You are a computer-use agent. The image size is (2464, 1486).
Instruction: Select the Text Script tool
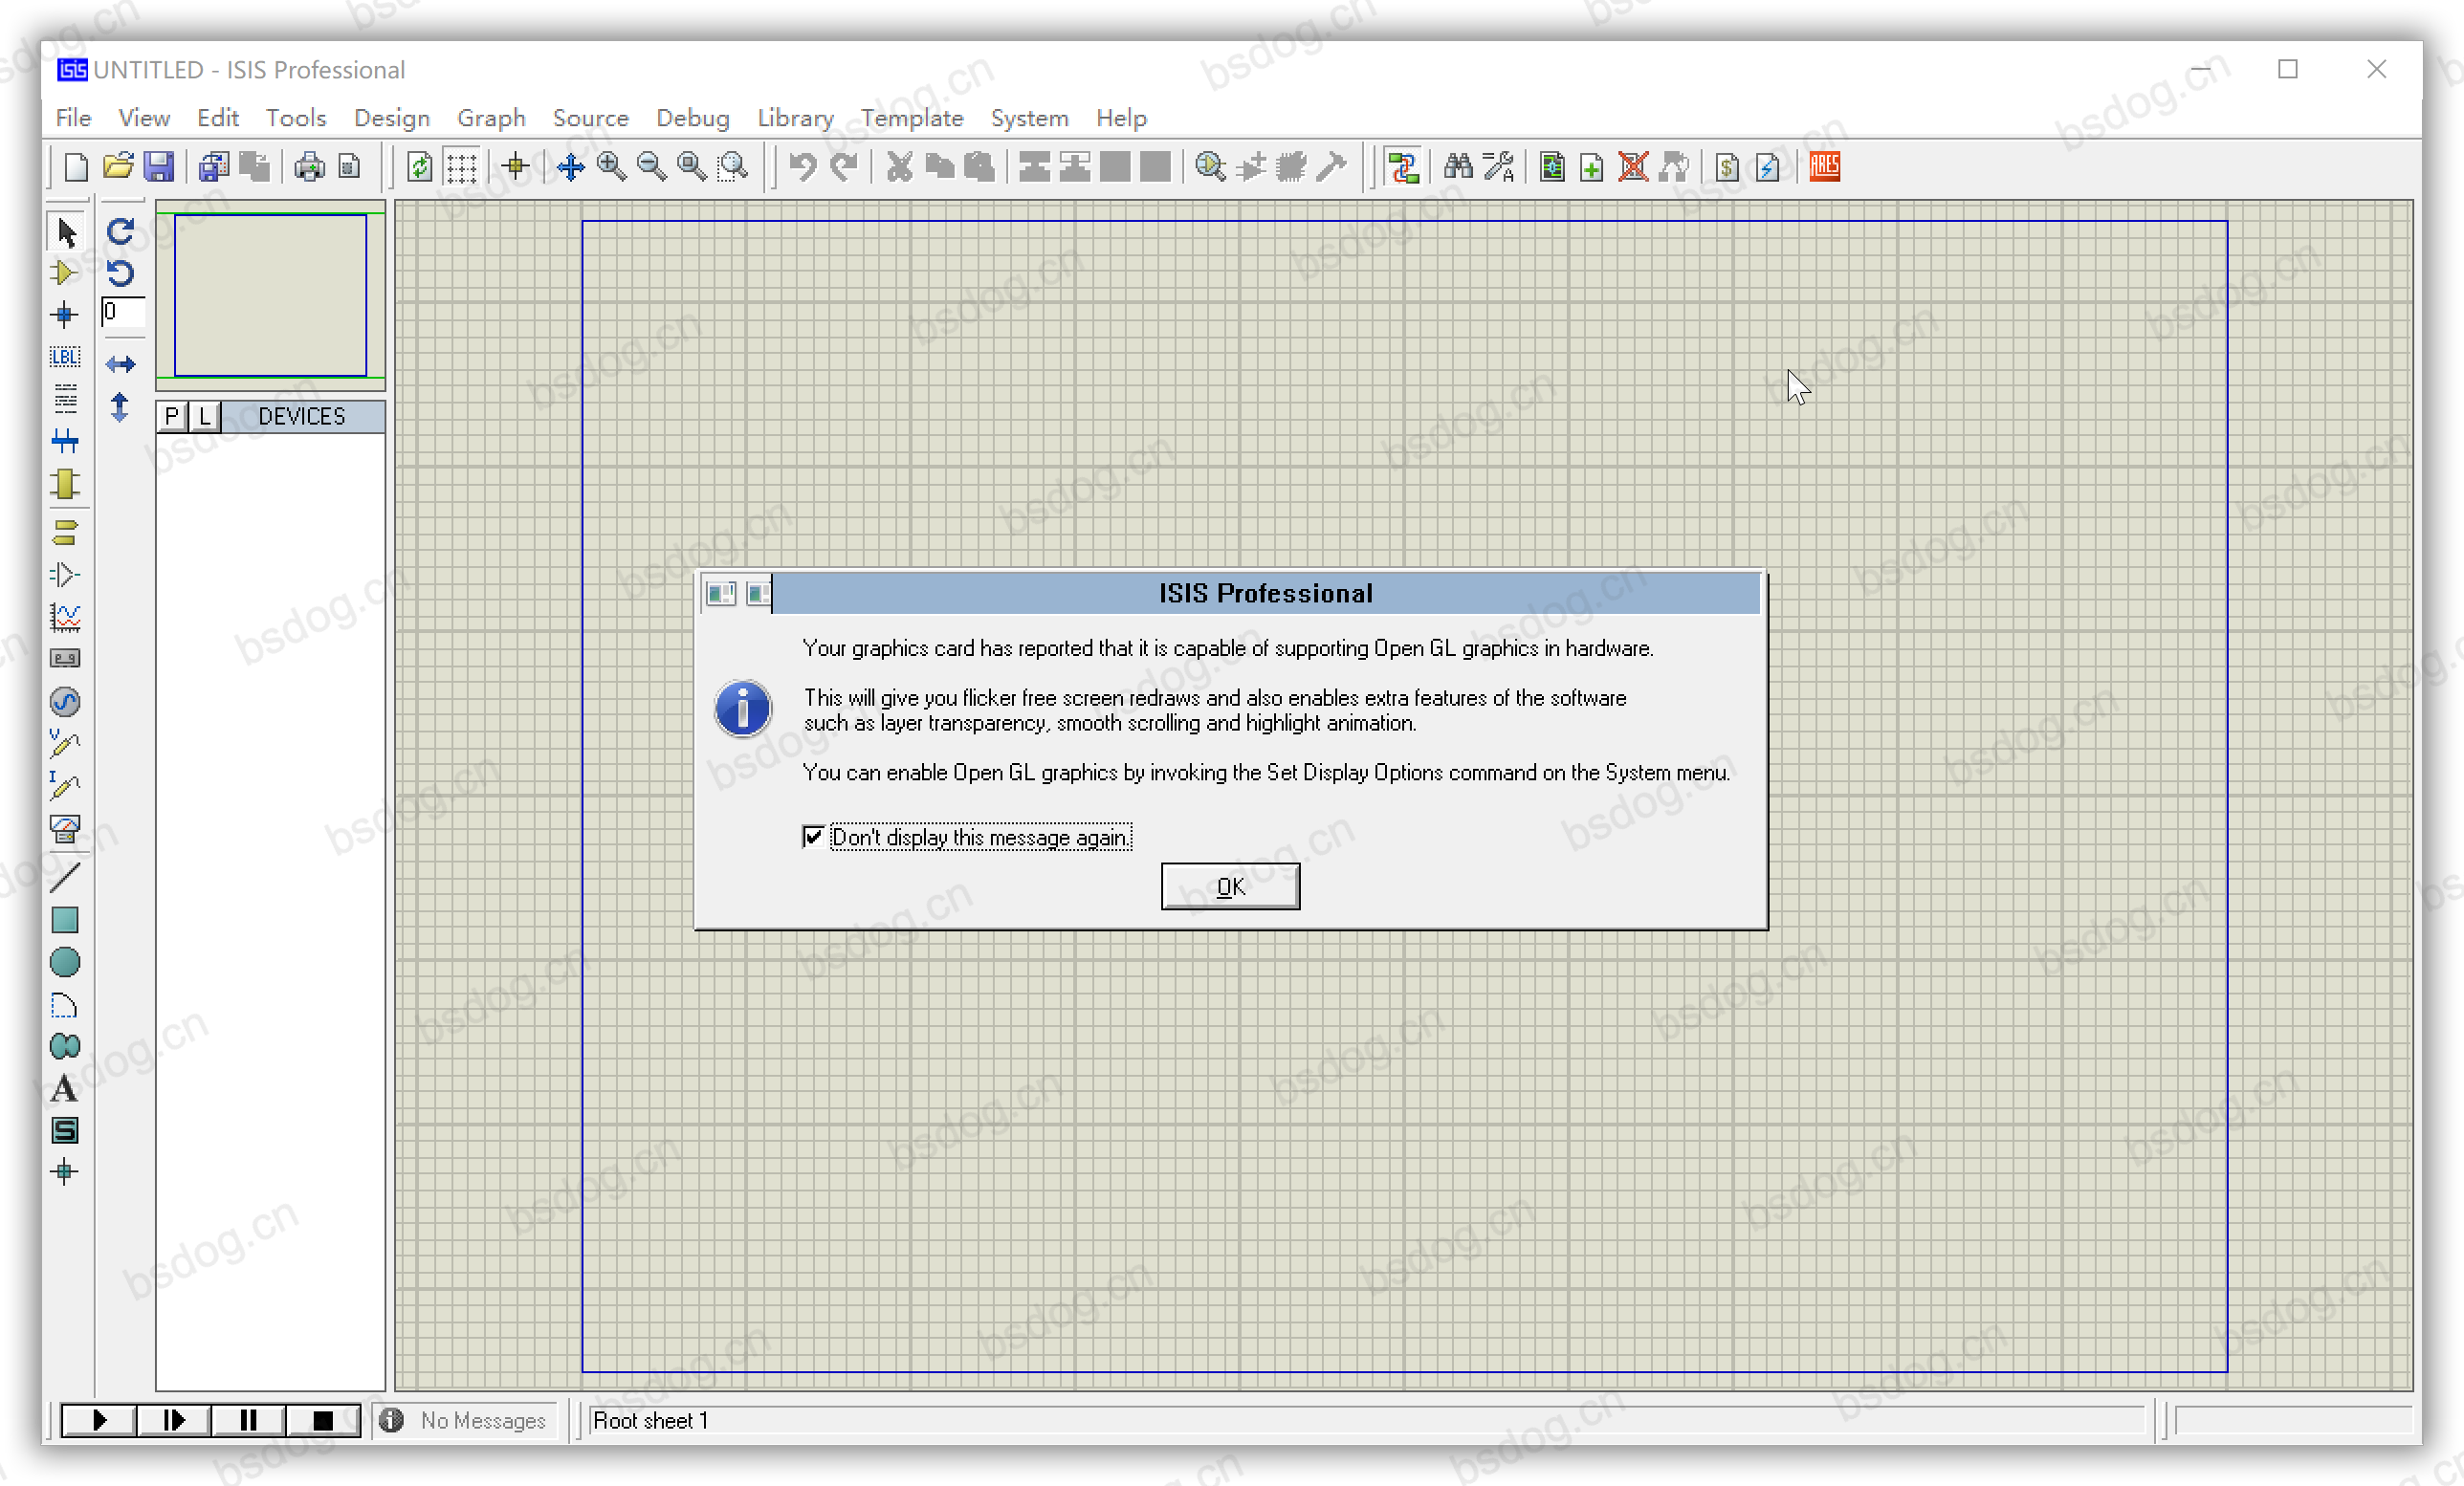coord(65,399)
